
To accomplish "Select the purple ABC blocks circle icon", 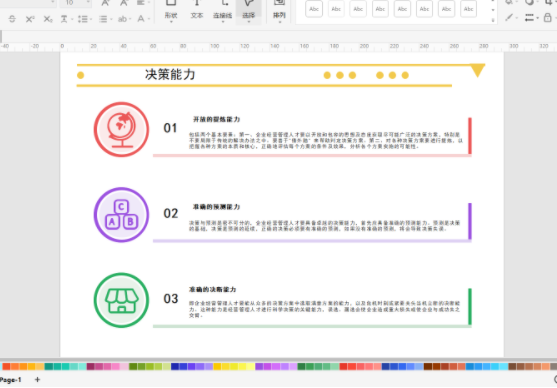I will coord(121,215).
